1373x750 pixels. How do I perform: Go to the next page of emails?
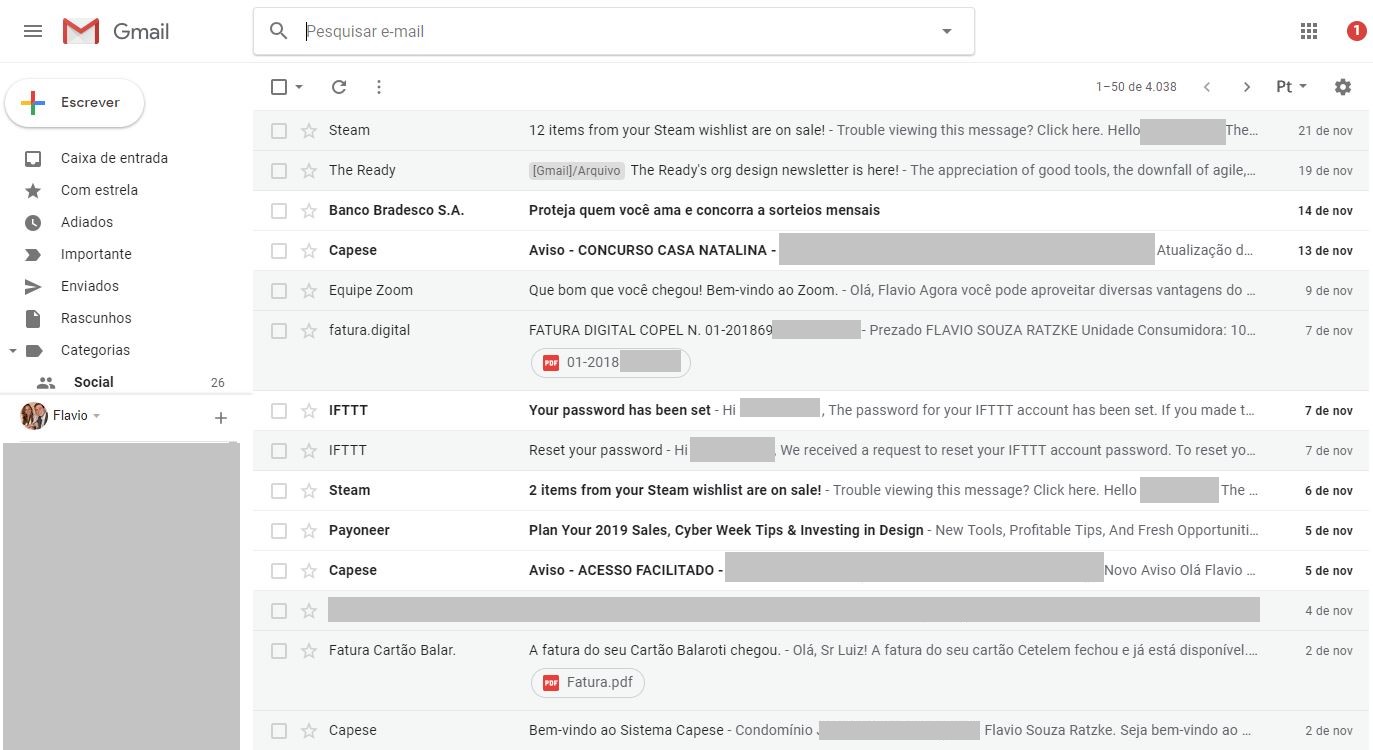click(x=1246, y=87)
